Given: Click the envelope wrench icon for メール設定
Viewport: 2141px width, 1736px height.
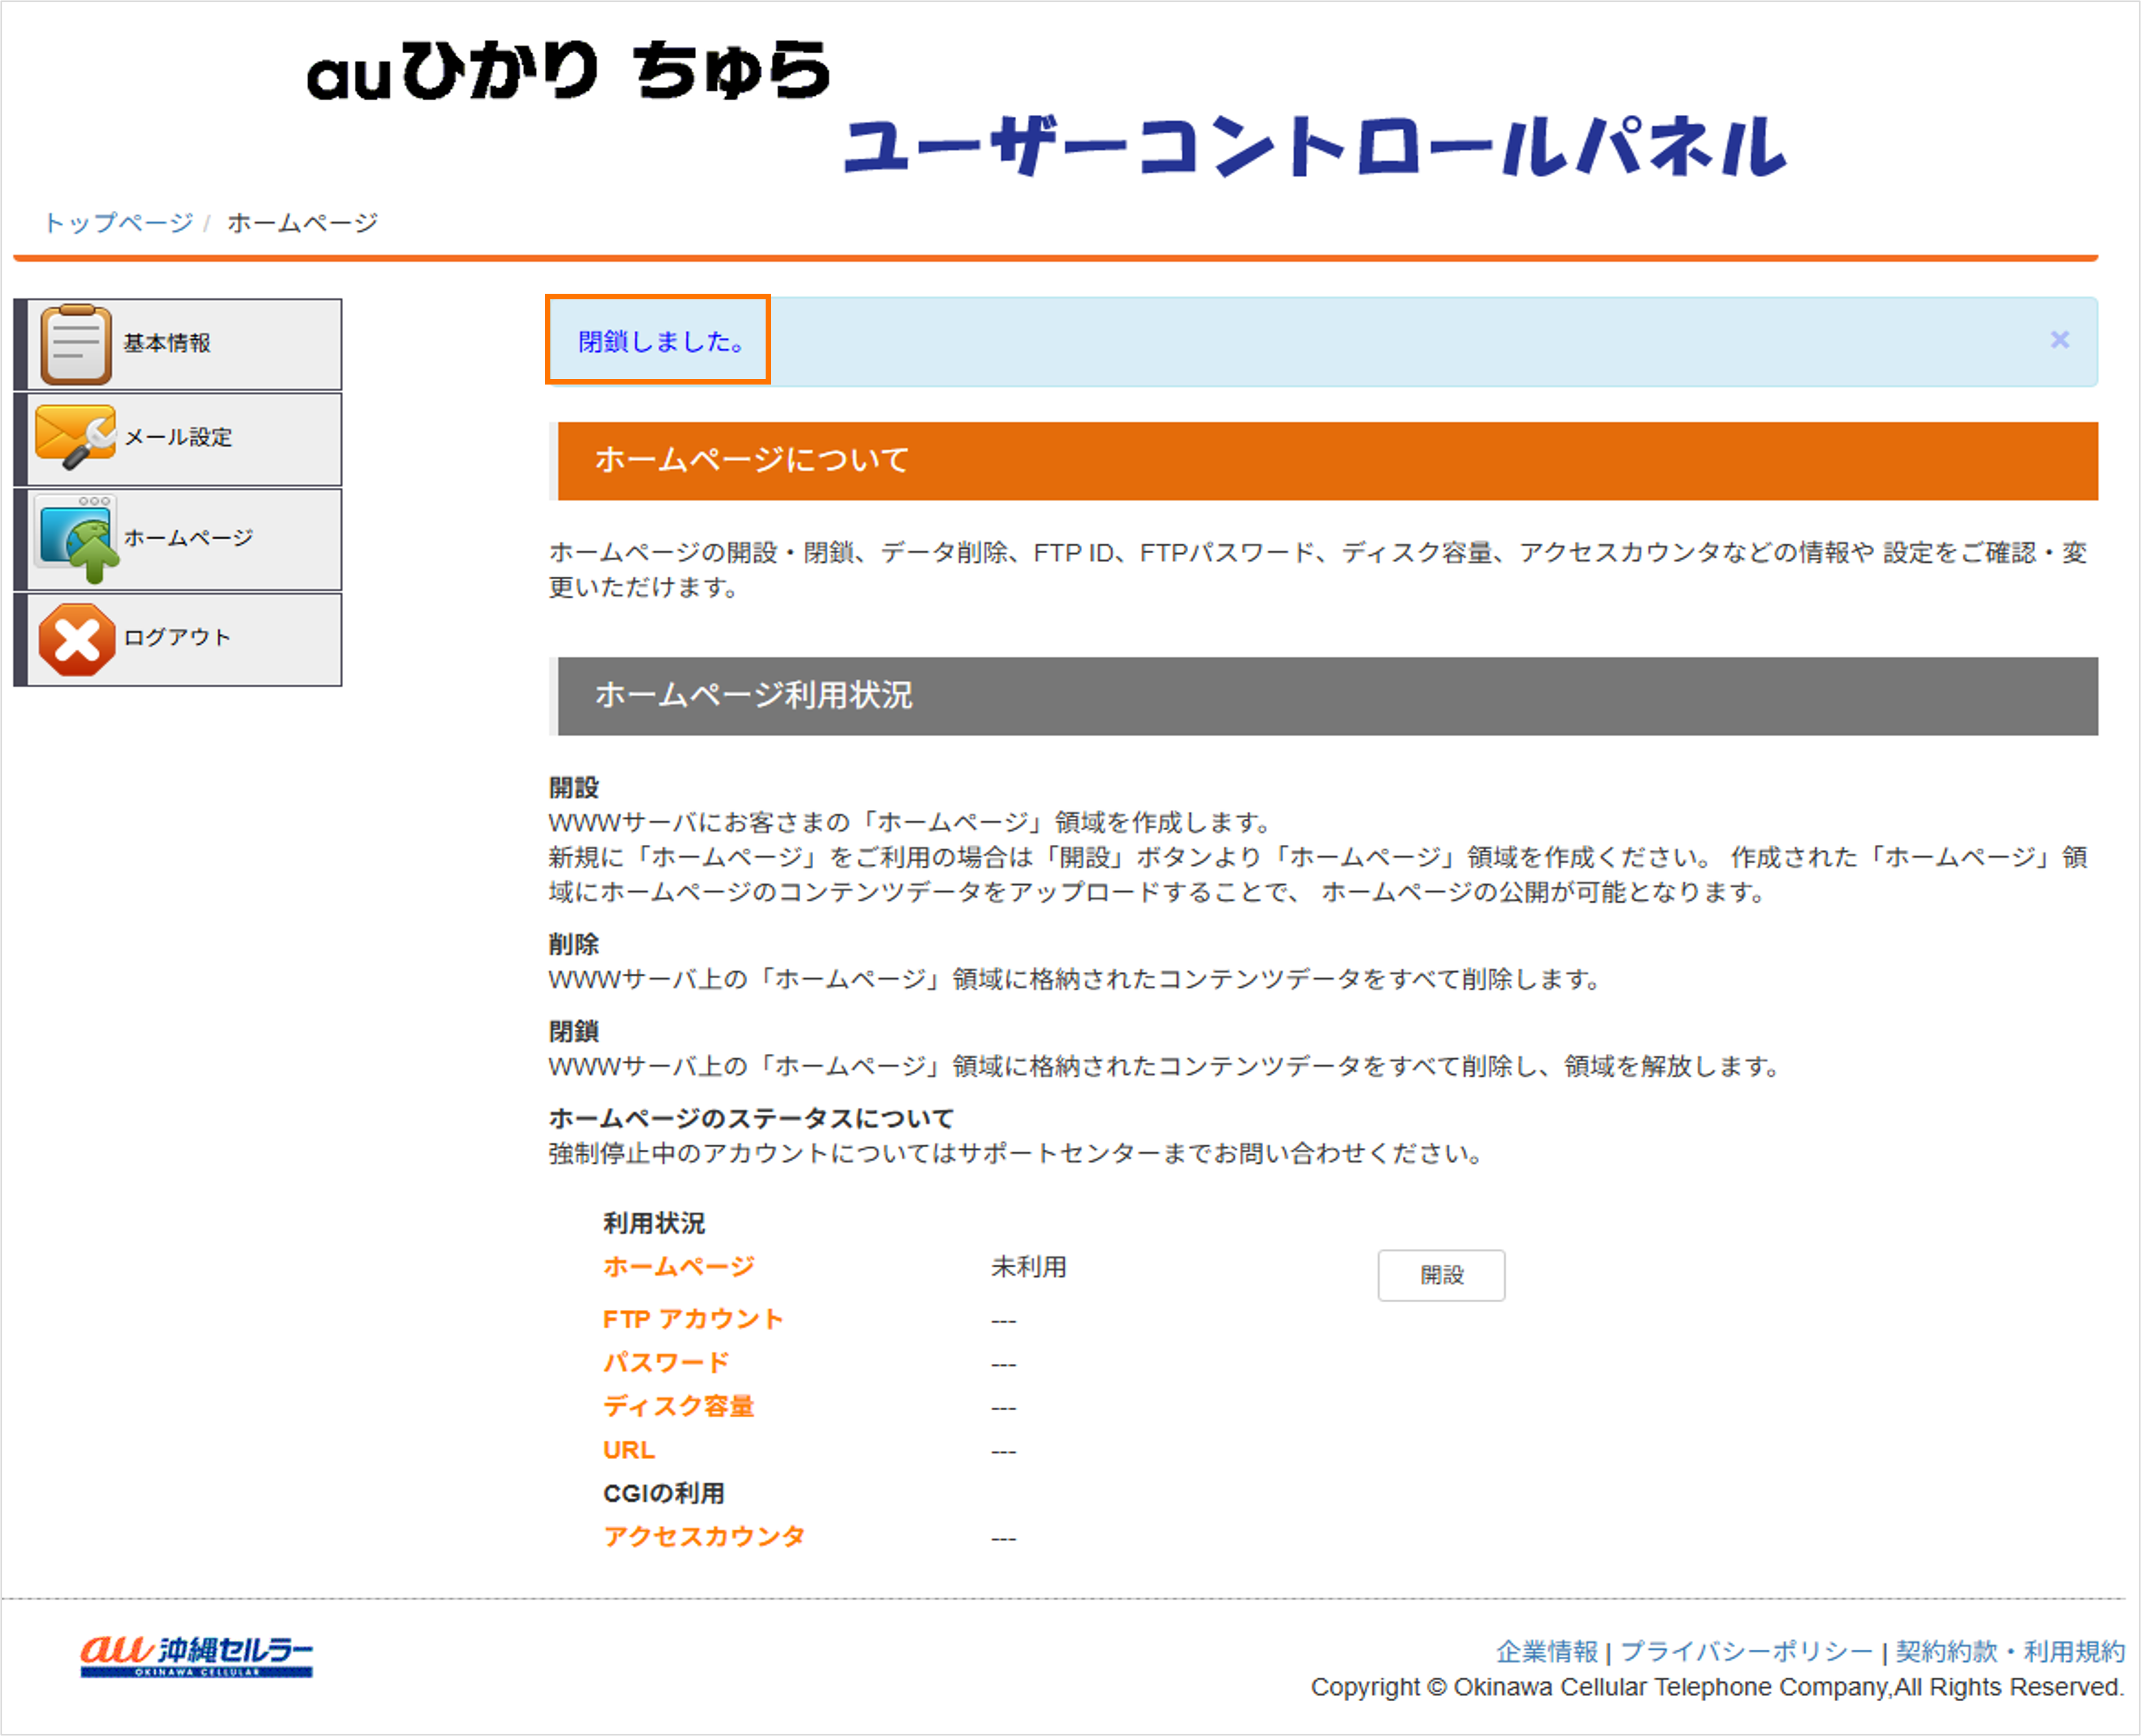Looking at the screenshot, I should 76,436.
